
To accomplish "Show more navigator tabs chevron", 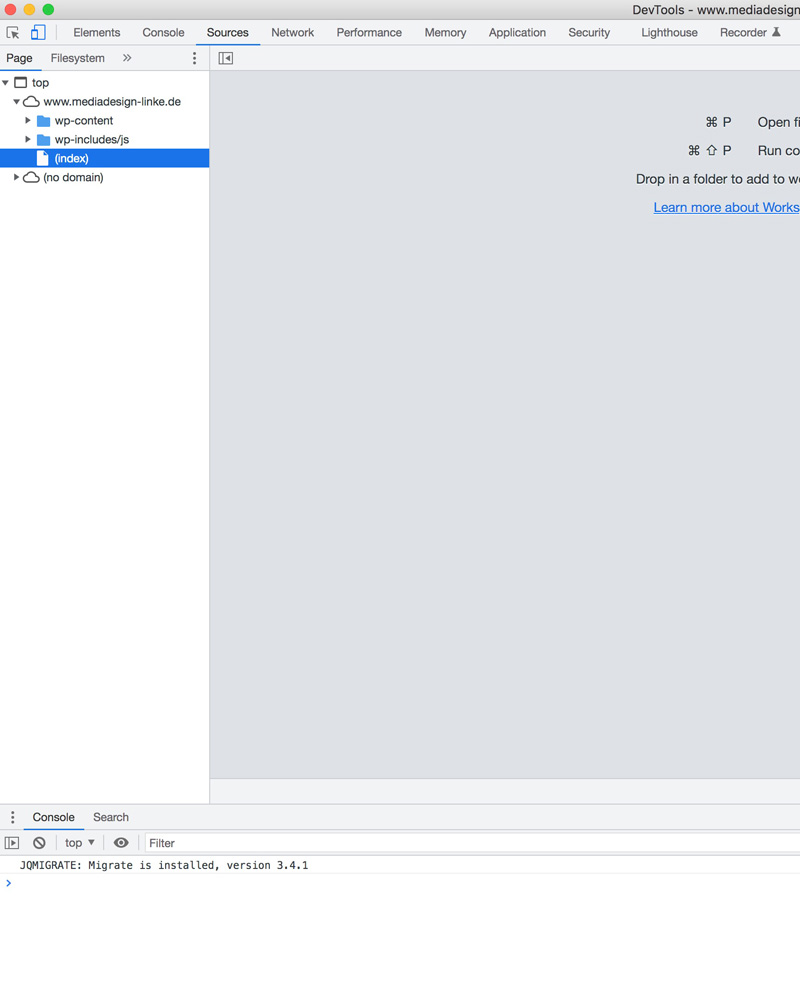I will click(x=127, y=58).
